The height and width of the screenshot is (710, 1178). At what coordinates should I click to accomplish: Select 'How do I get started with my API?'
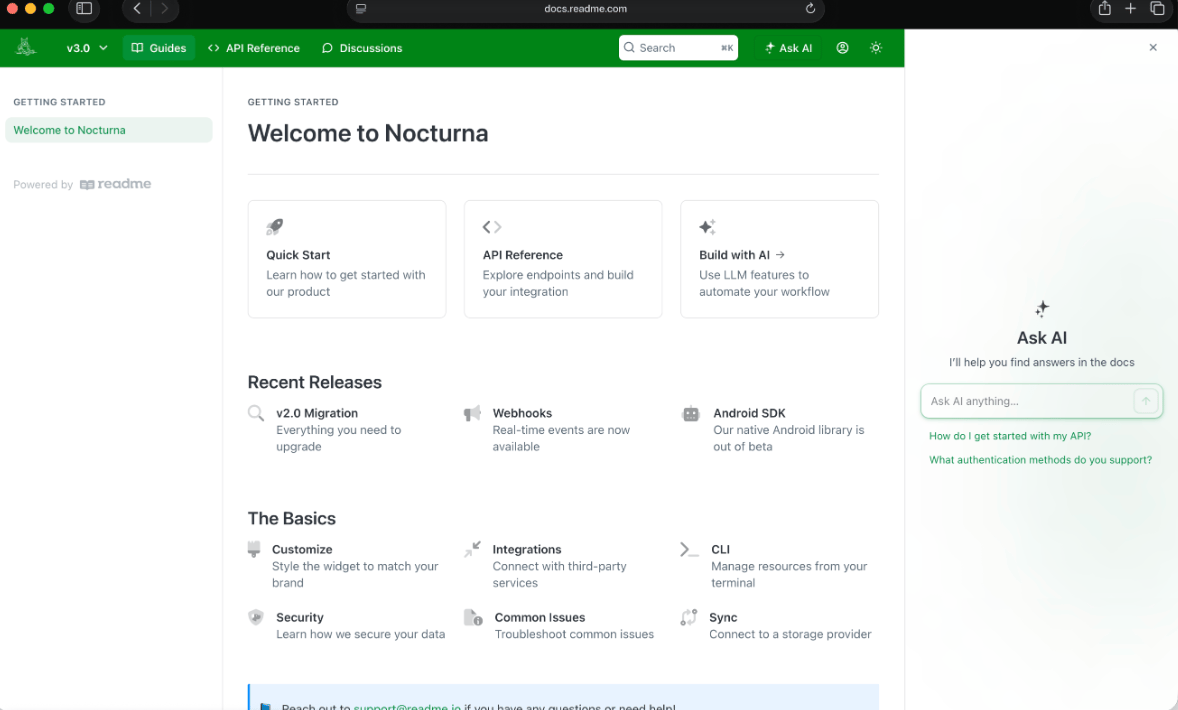click(1010, 436)
